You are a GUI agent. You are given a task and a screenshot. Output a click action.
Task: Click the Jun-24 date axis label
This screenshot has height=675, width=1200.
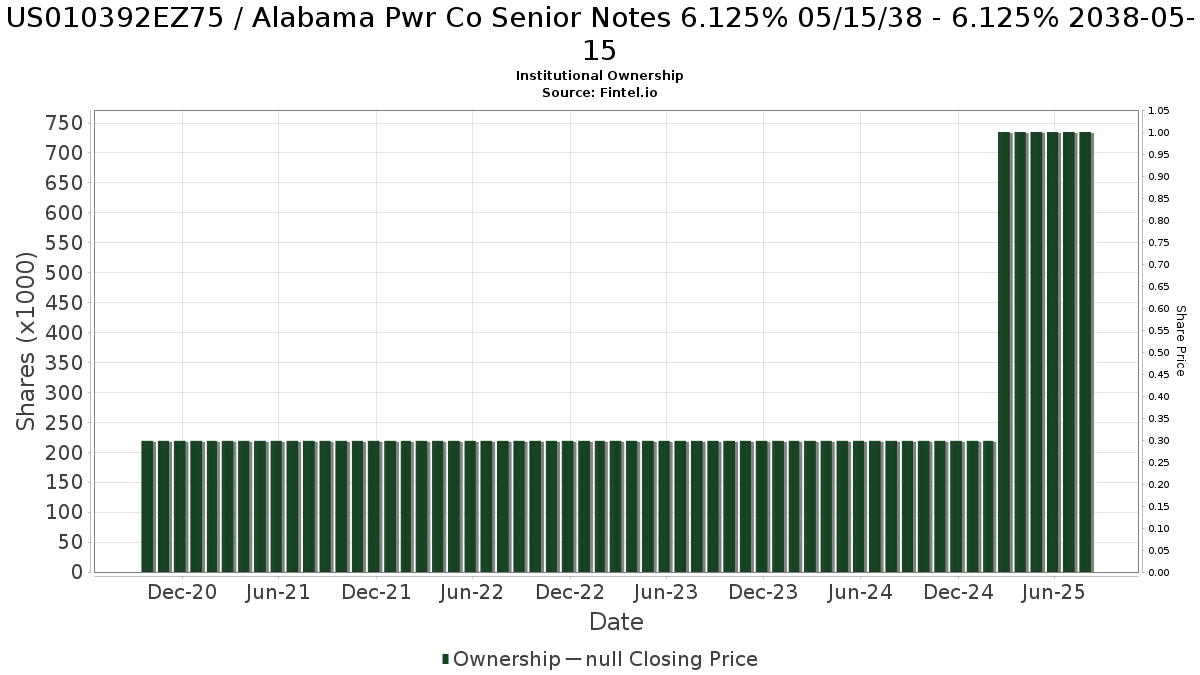tap(860, 592)
